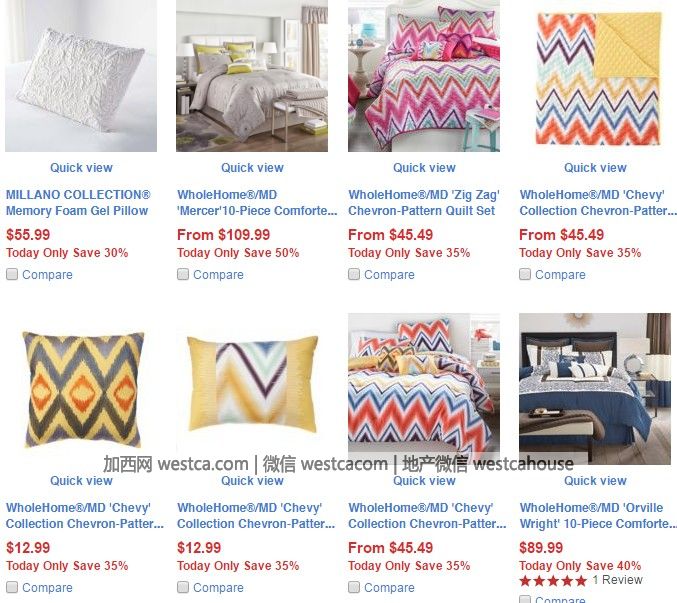Tick Compare for MILLANO Memory Foam Pillow
Screen dimensions: 677x603
click(x=12, y=274)
